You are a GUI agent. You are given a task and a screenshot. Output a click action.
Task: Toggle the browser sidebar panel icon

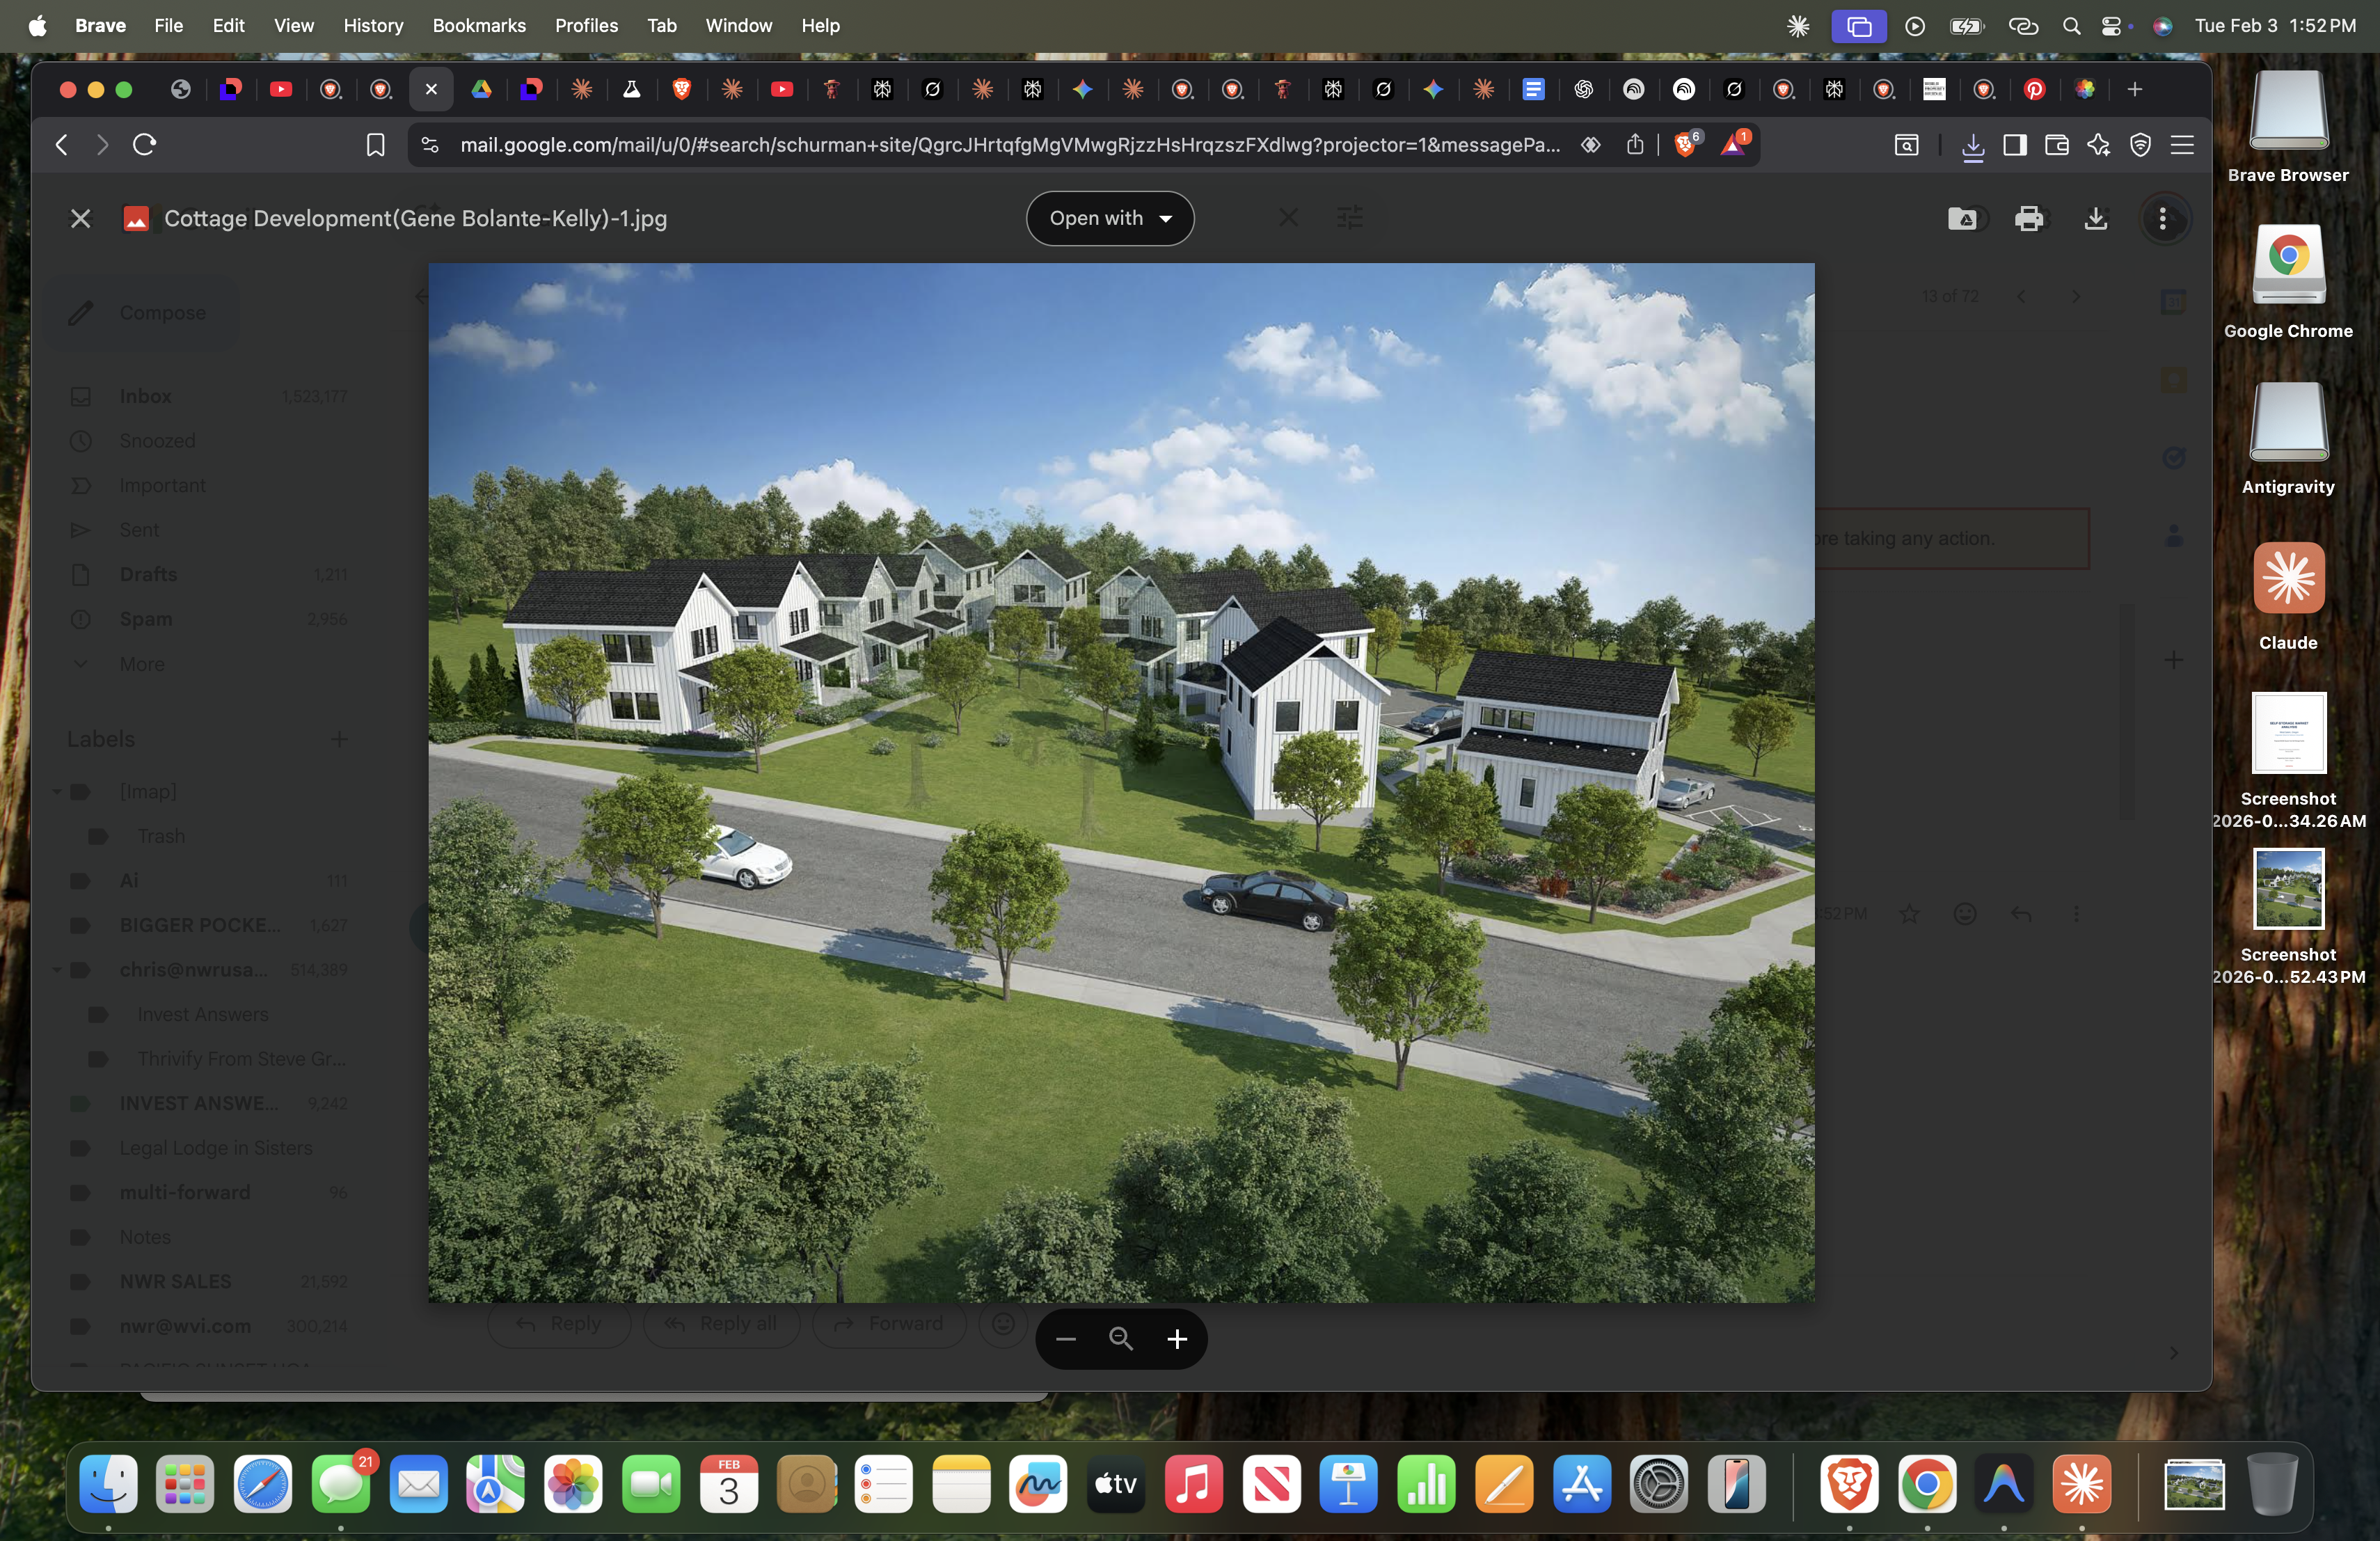click(x=2014, y=145)
